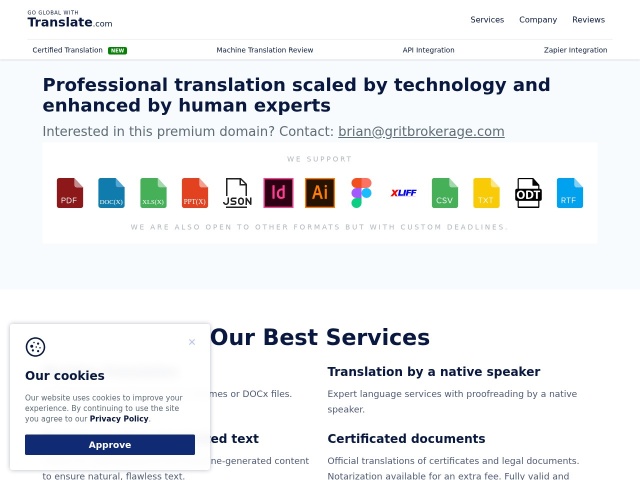Click the brian@gritbrokerage.com email link

[421, 131]
